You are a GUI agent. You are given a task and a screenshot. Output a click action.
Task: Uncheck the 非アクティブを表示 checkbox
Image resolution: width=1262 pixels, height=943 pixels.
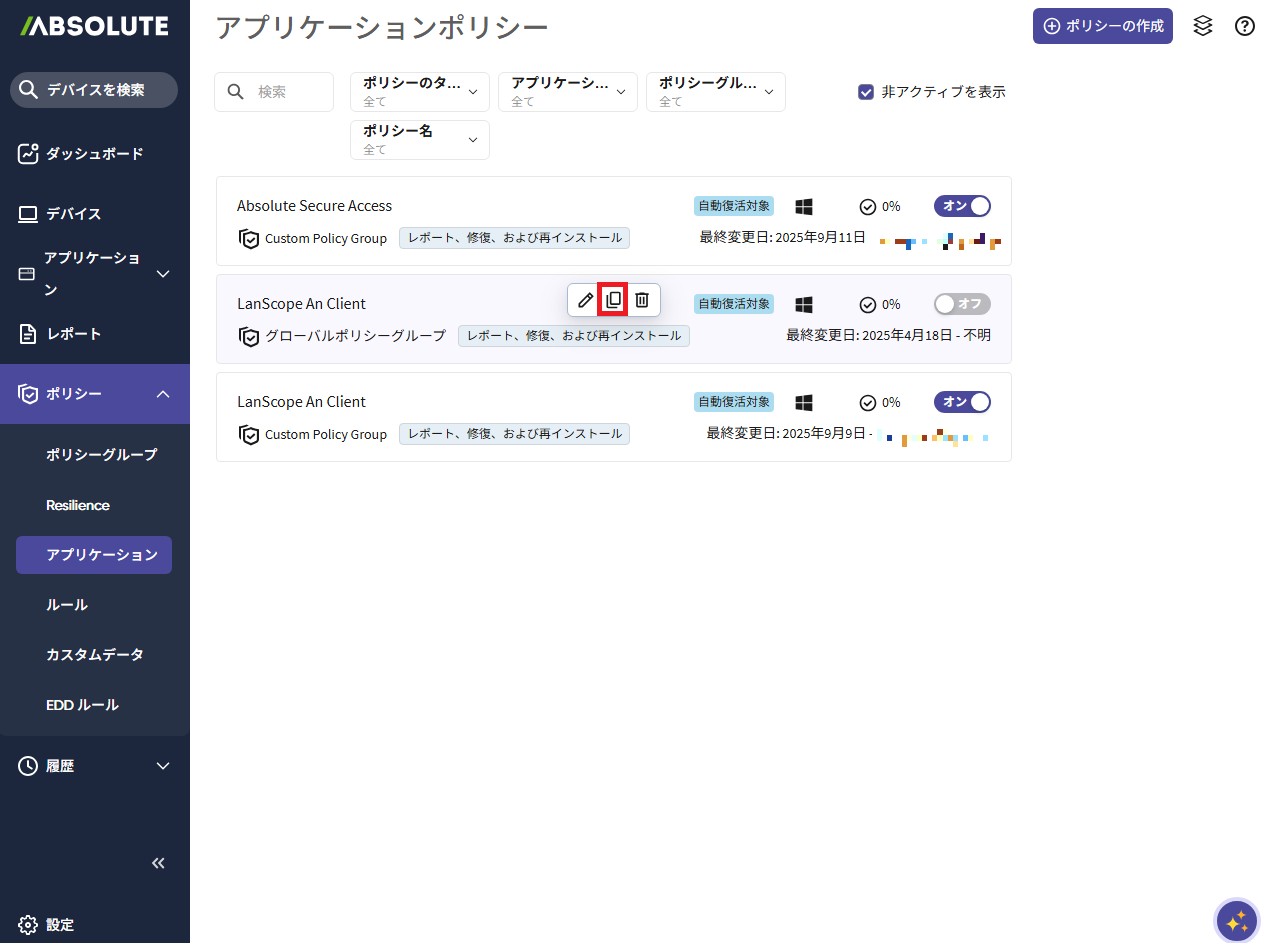click(866, 92)
